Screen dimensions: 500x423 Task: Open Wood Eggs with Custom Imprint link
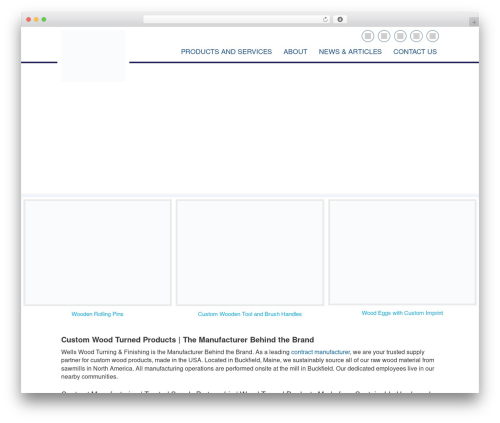(x=402, y=313)
